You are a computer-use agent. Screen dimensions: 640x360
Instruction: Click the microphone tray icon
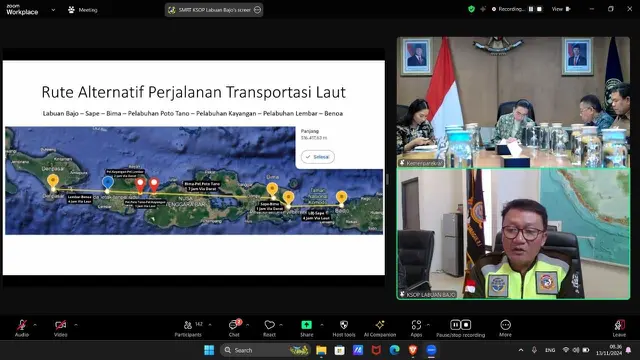click(x=534, y=350)
